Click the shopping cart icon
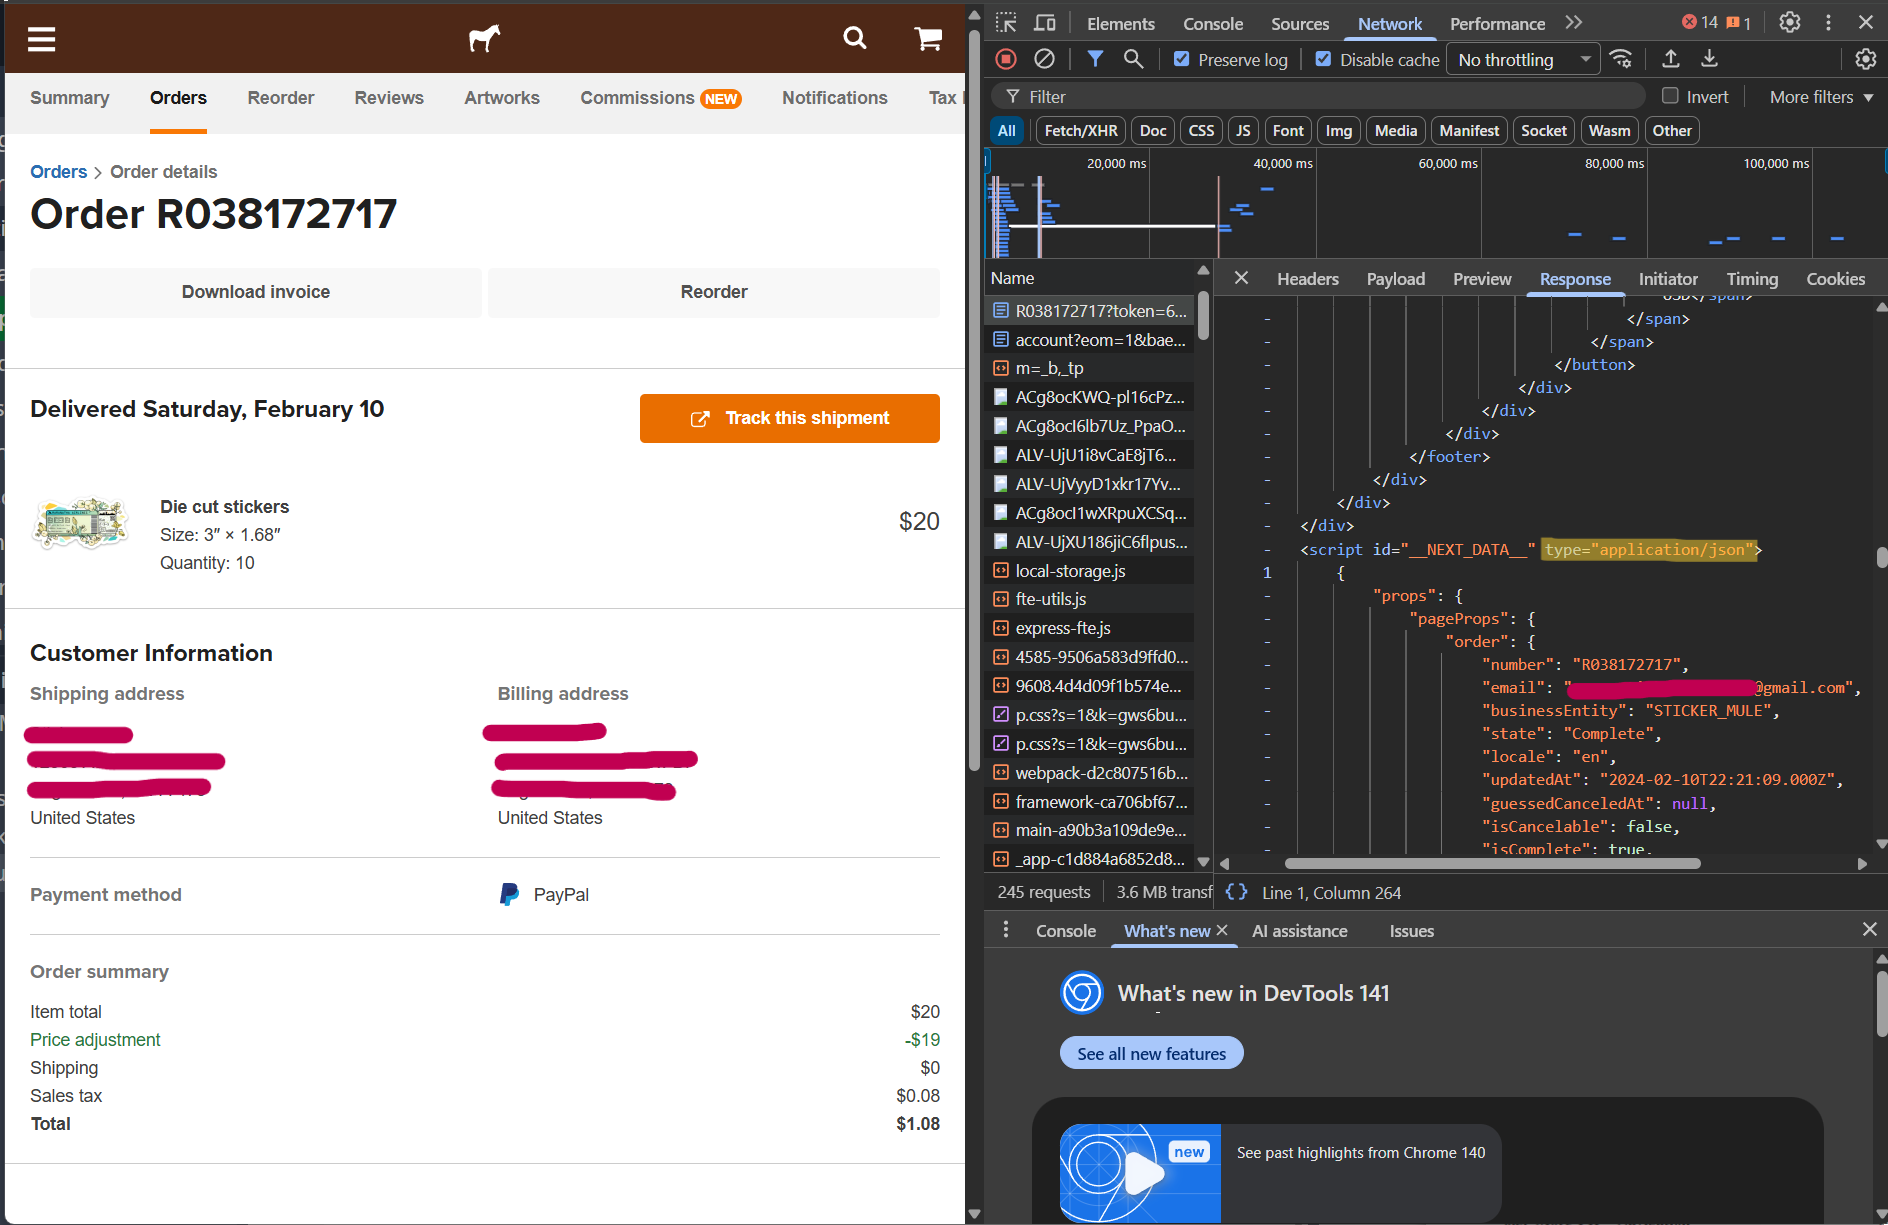1888x1225 pixels. [928, 39]
